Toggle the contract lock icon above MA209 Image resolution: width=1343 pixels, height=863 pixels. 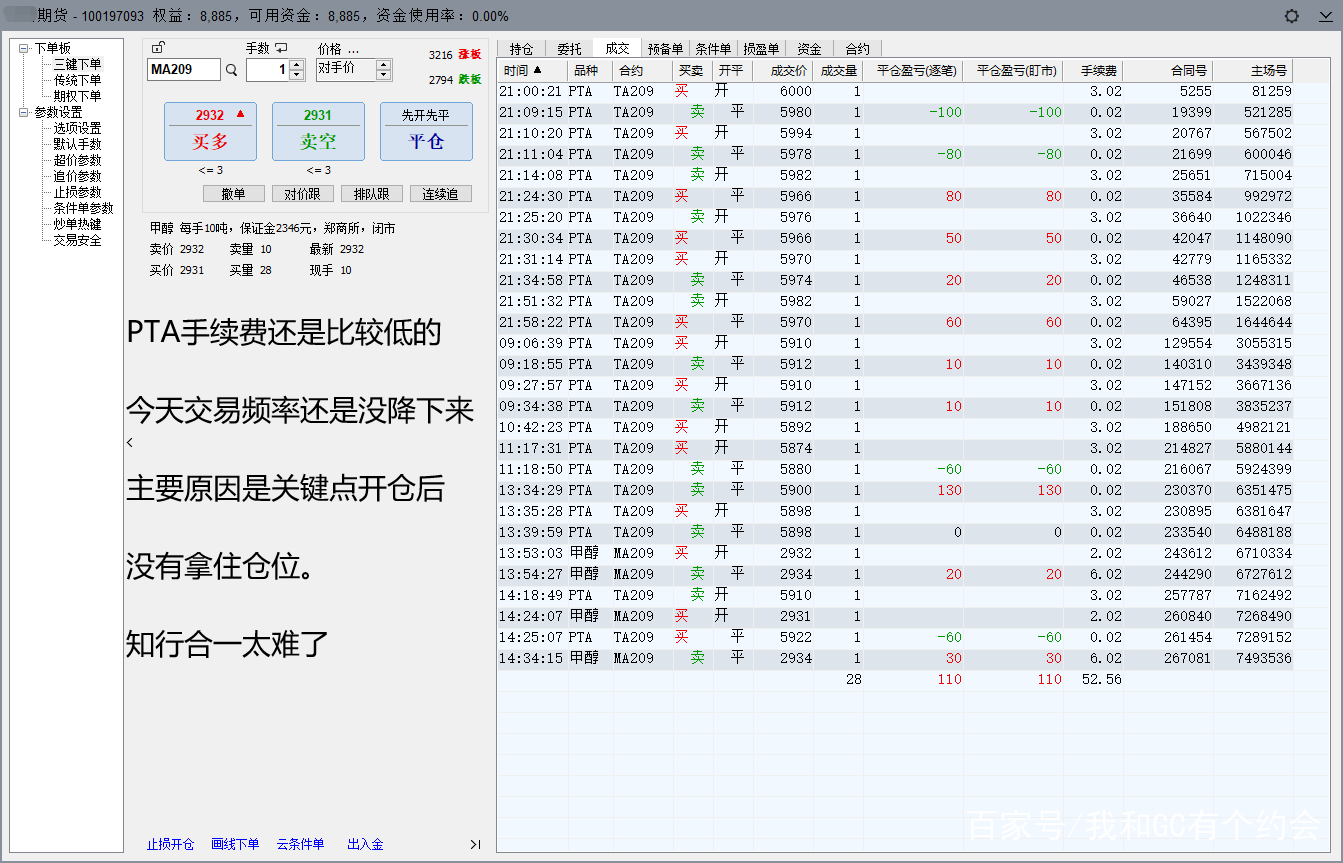pyautogui.click(x=158, y=47)
